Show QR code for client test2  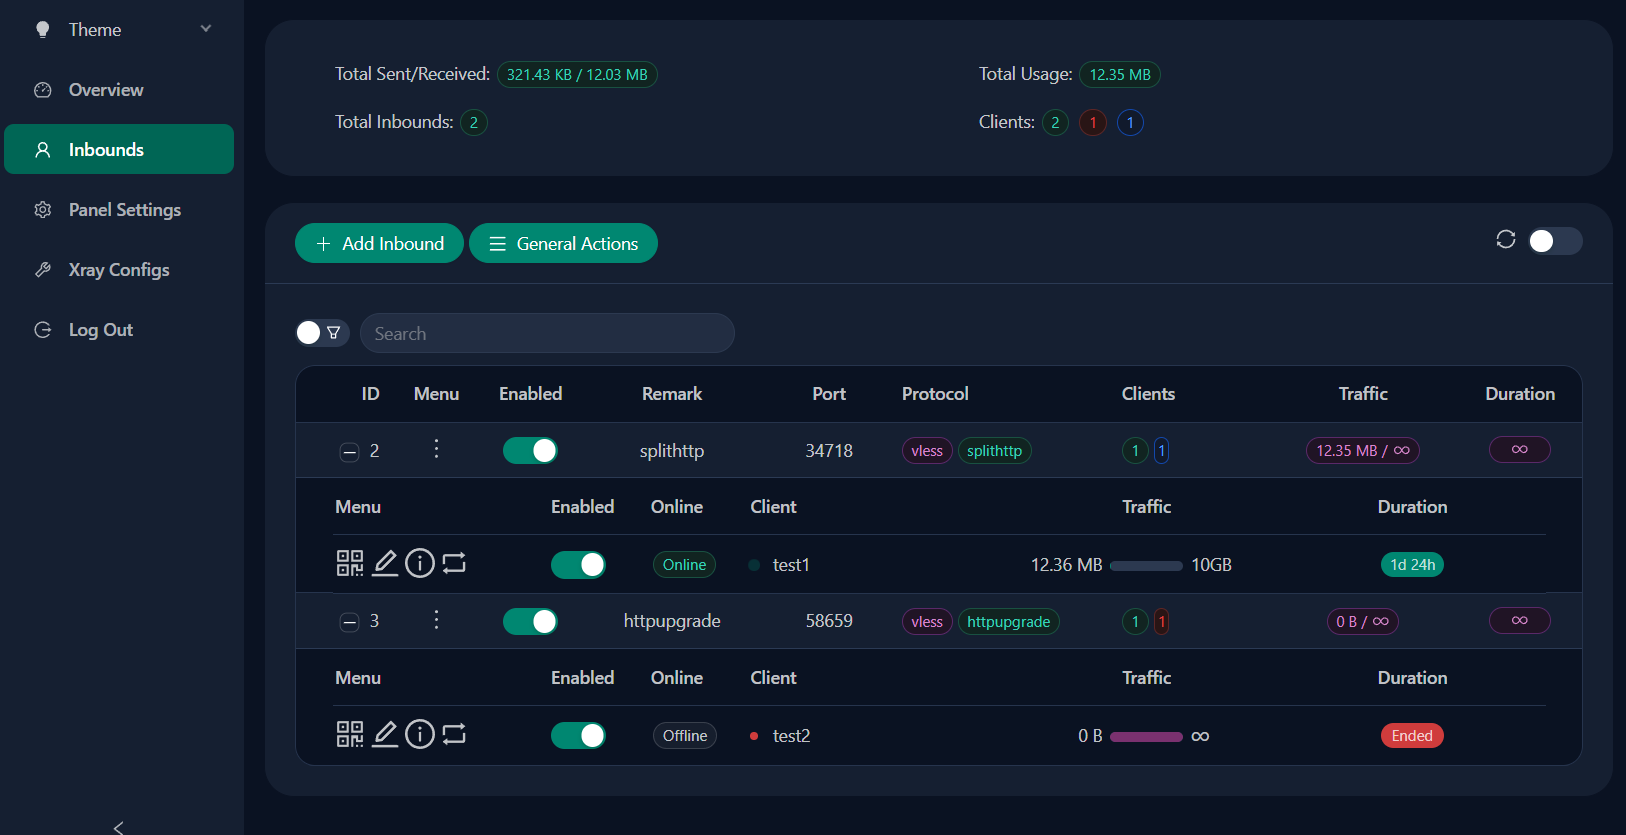(x=349, y=734)
